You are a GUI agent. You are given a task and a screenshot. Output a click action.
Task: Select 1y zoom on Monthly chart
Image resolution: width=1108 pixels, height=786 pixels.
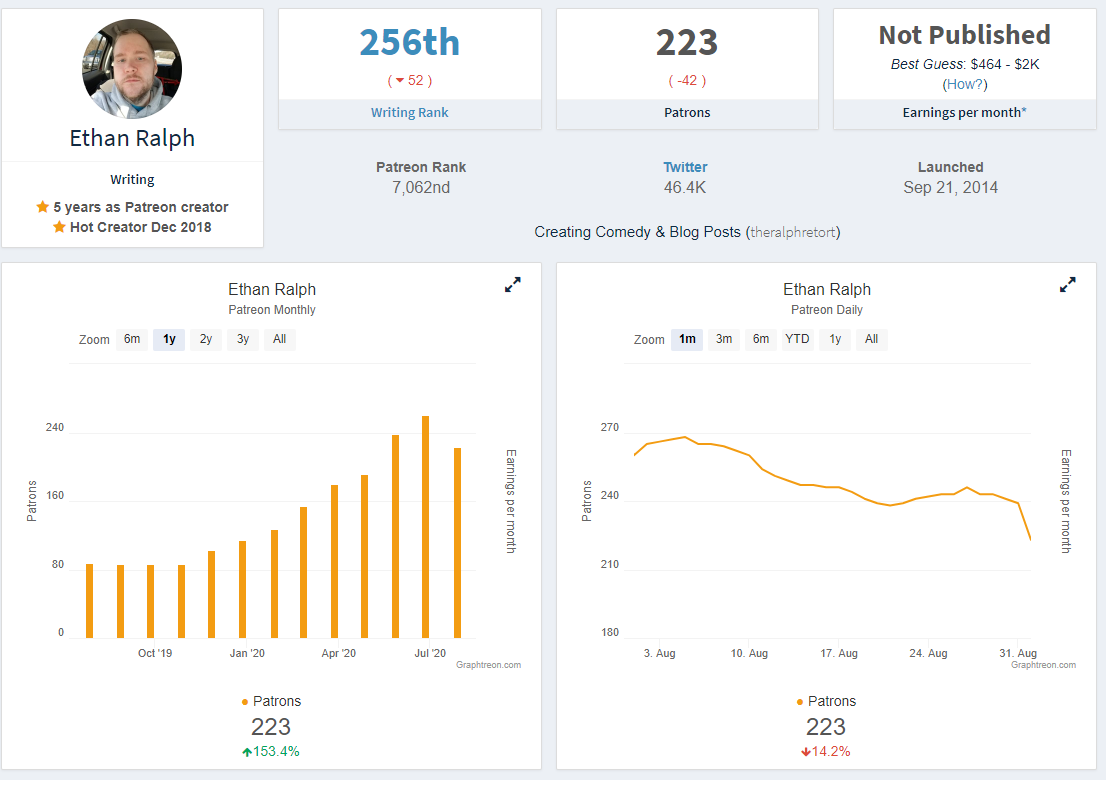tap(169, 339)
